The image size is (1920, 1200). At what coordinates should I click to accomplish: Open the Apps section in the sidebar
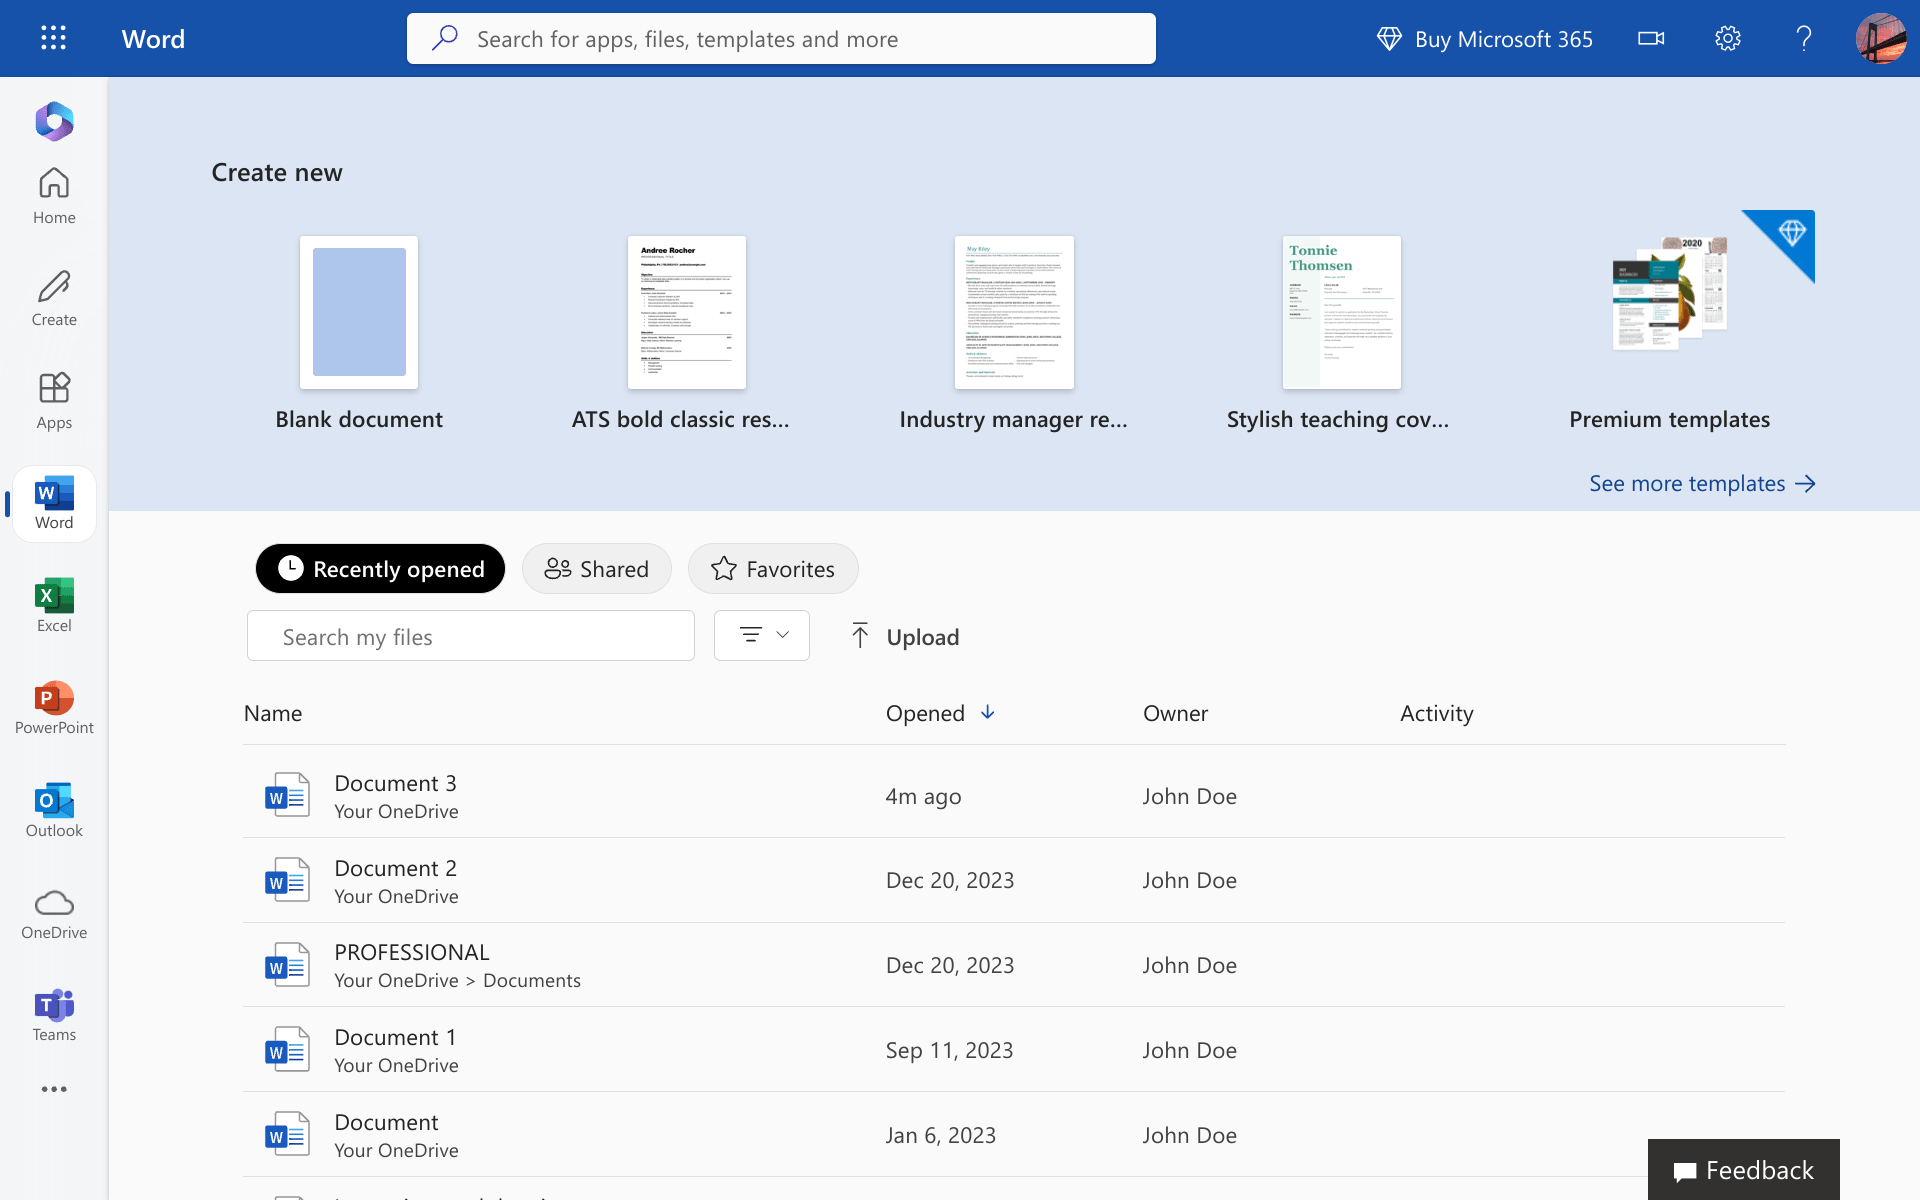point(53,400)
